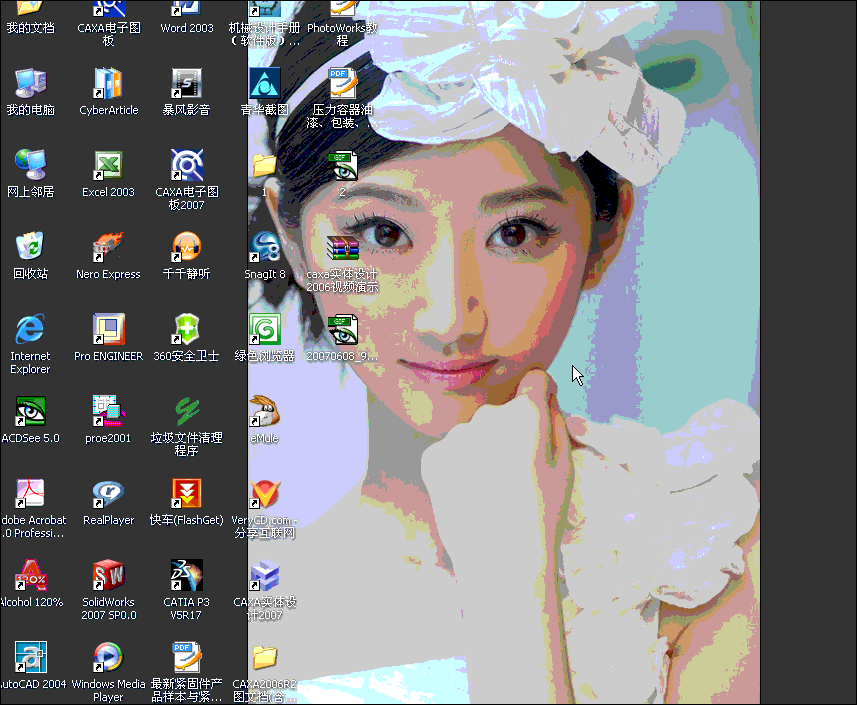Select the 我的文档 icon label
This screenshot has height=705, width=857.
[x=31, y=28]
